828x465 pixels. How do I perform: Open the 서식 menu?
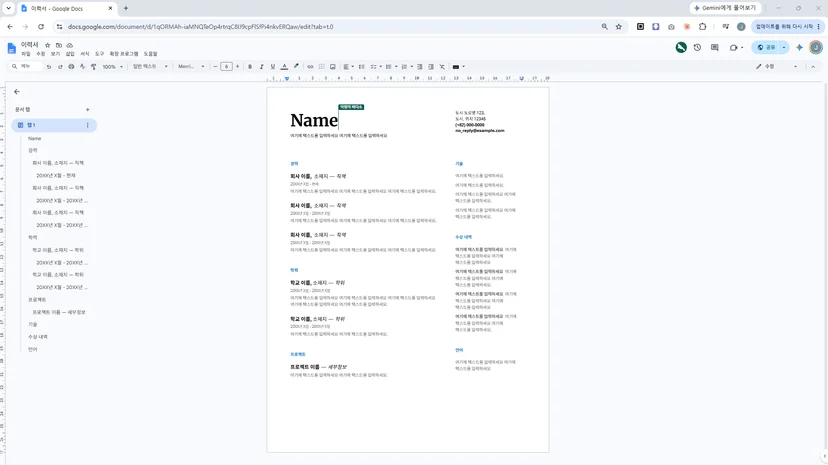84,54
